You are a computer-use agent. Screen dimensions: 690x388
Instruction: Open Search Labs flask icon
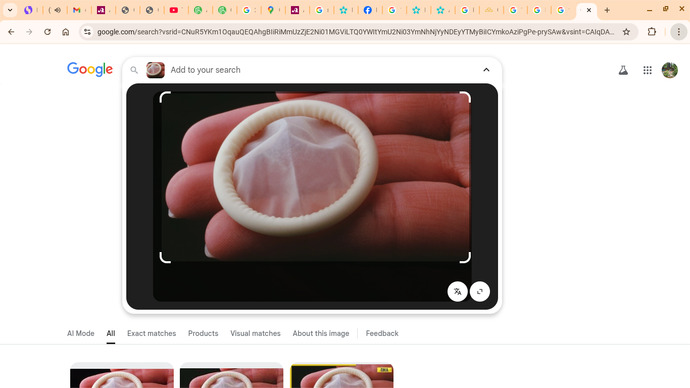[623, 70]
